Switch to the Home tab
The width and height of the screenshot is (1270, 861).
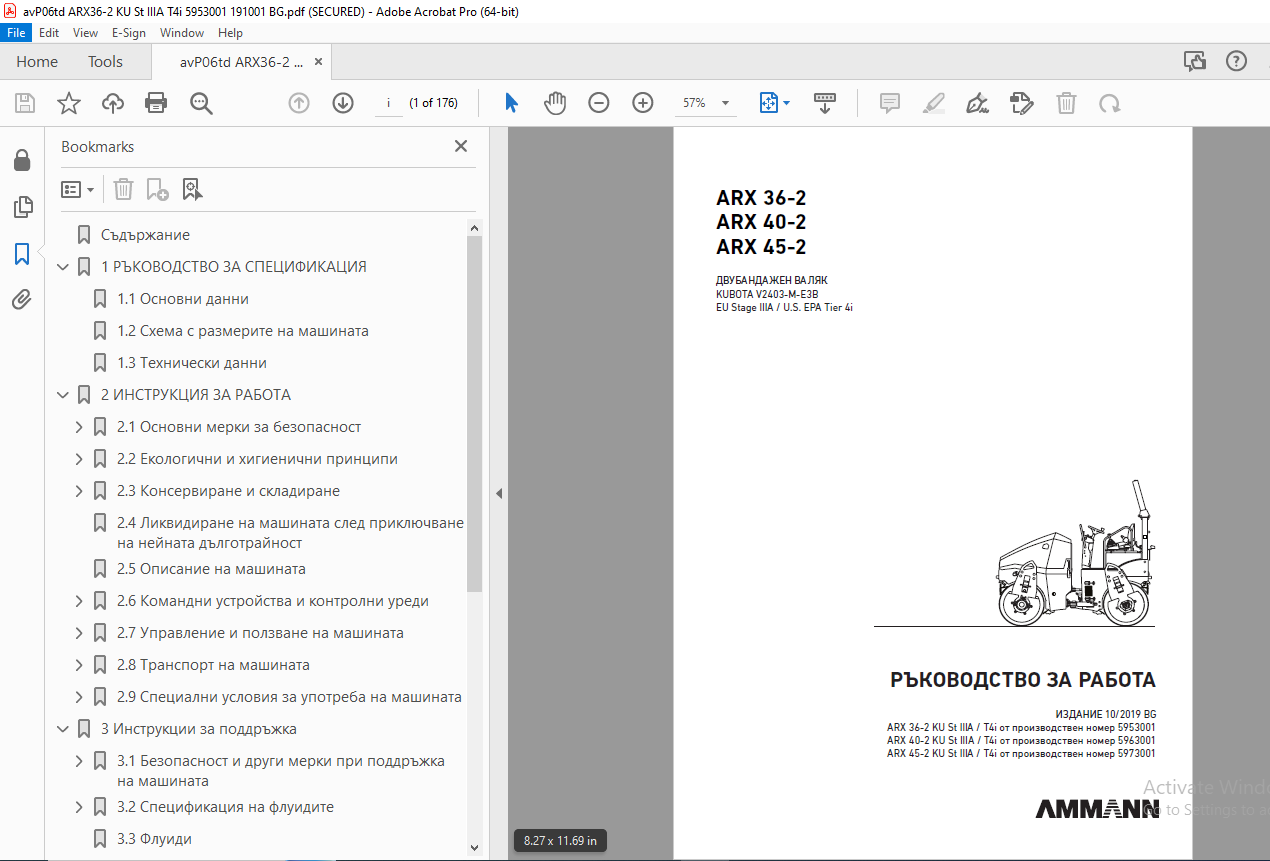click(37, 62)
